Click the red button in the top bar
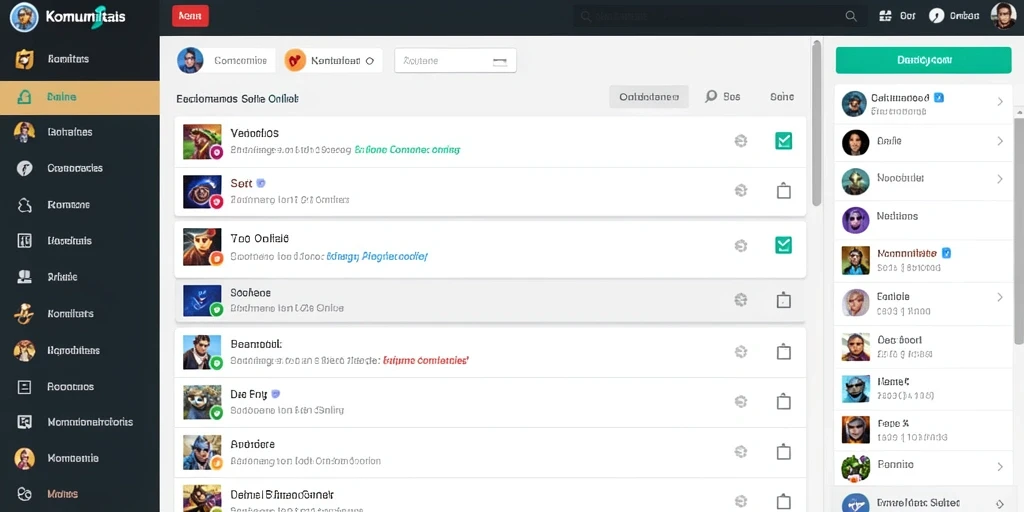The width and height of the screenshot is (1024, 512). point(190,16)
